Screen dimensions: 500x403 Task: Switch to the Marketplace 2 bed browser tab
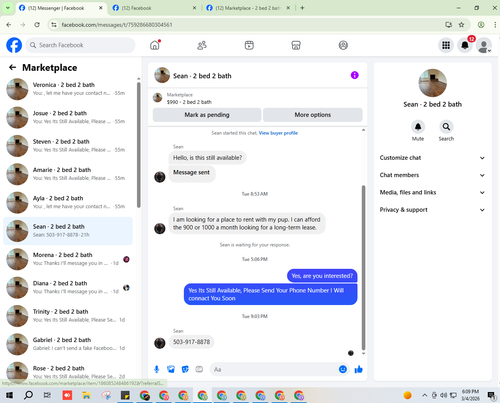[x=248, y=8]
